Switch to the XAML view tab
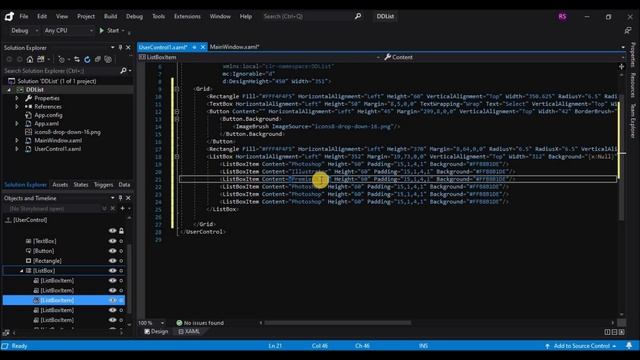The height and width of the screenshot is (360, 640). [x=189, y=332]
